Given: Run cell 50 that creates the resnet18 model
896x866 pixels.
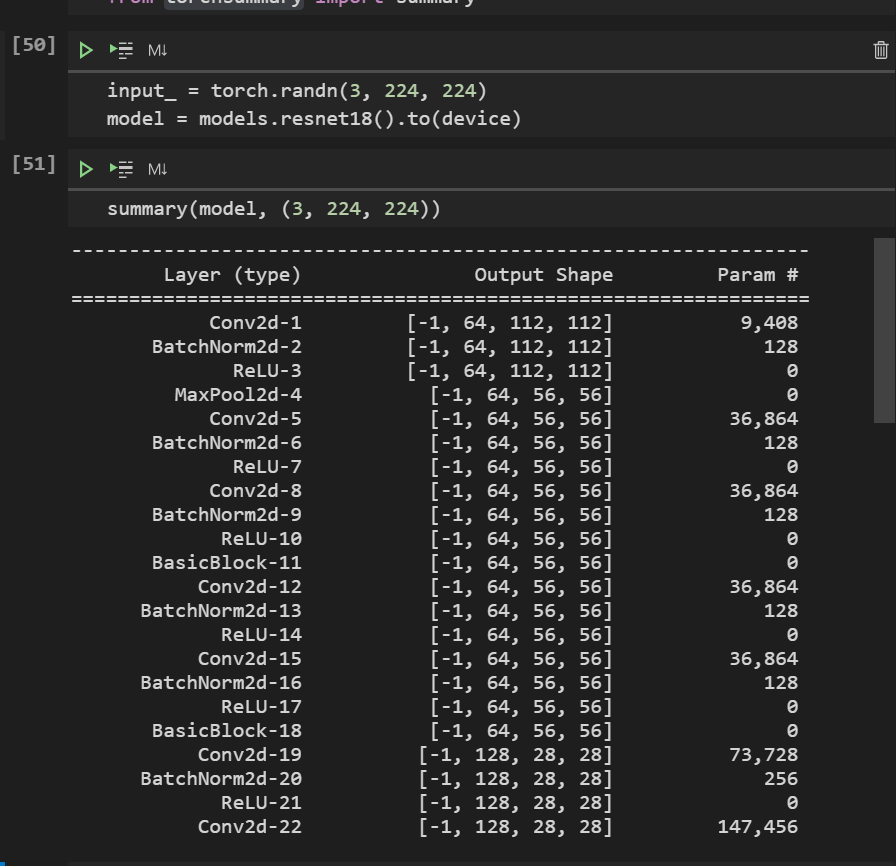Looking at the screenshot, I should 86,50.
